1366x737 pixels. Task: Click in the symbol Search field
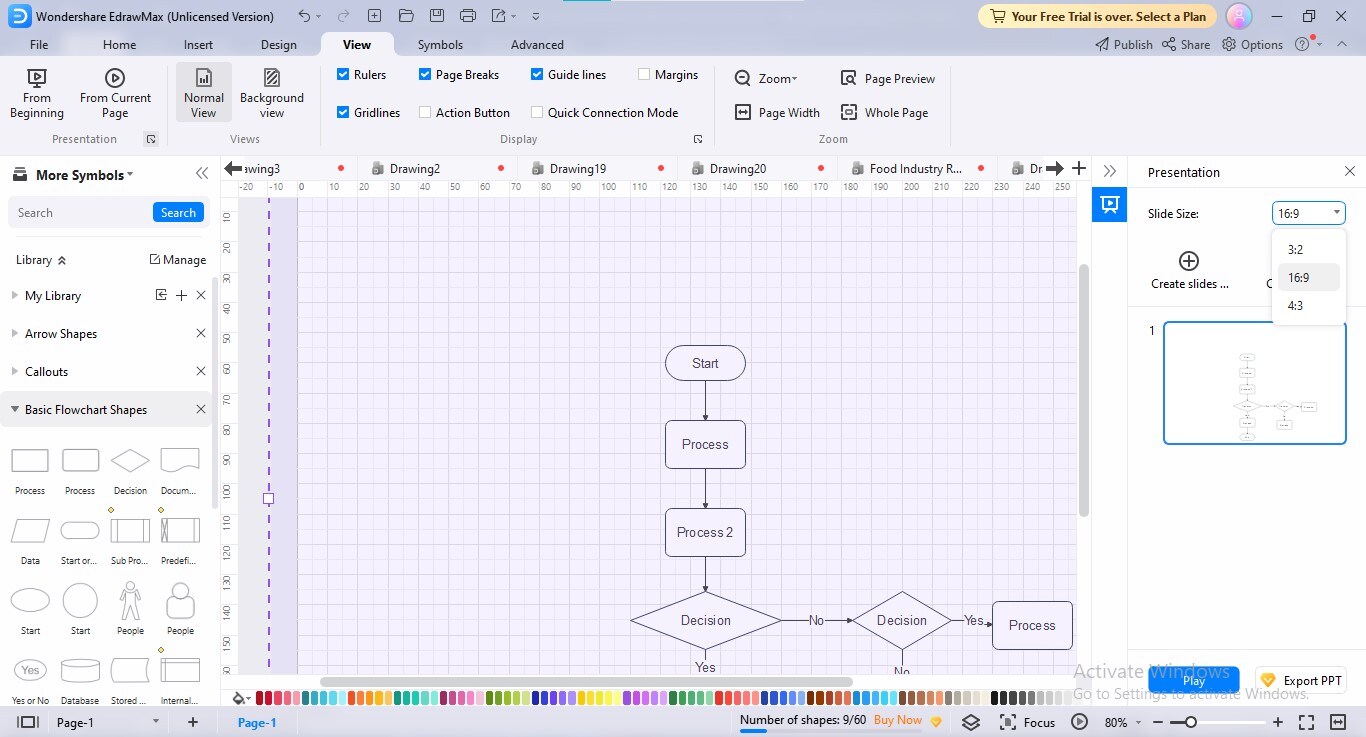click(81, 213)
